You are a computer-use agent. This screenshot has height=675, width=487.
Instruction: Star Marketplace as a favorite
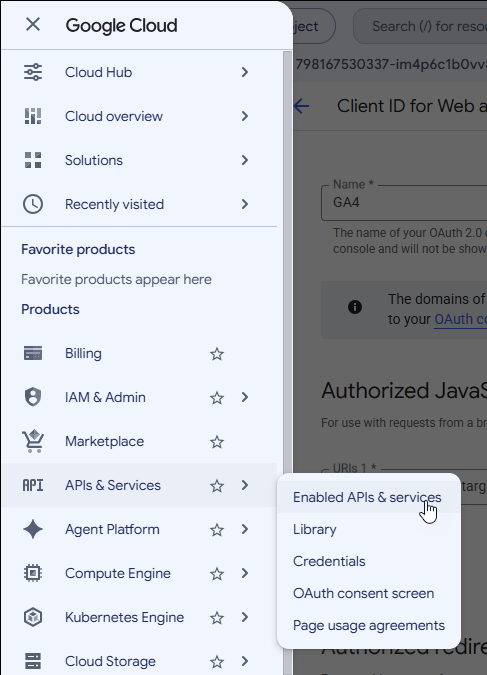click(x=217, y=442)
